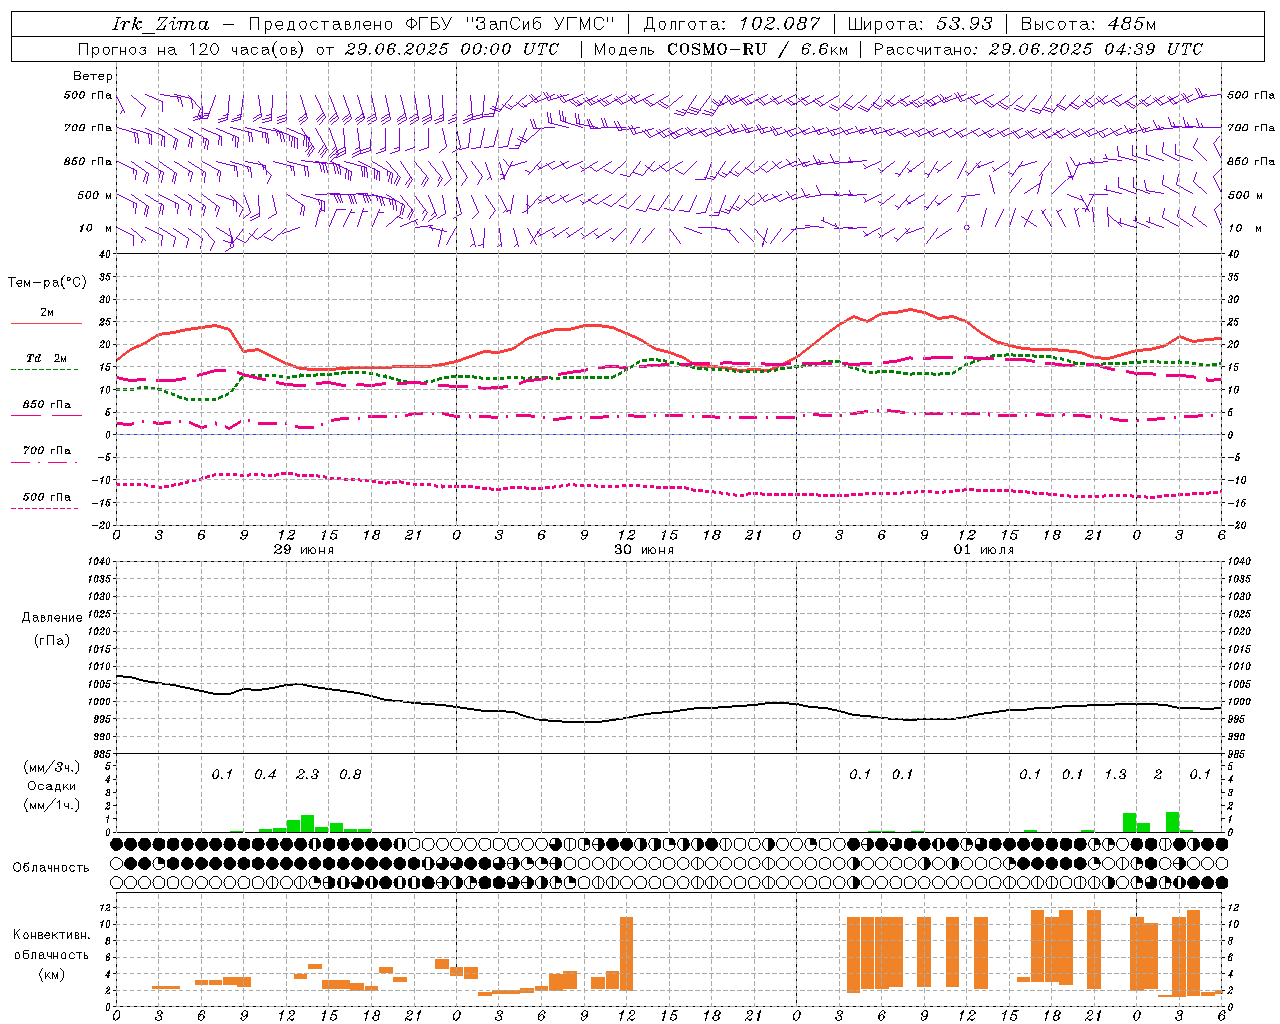This screenshot has height=1024, width=1280.
Task: Click the (гПа) pressure unit label
Action: tap(52, 640)
